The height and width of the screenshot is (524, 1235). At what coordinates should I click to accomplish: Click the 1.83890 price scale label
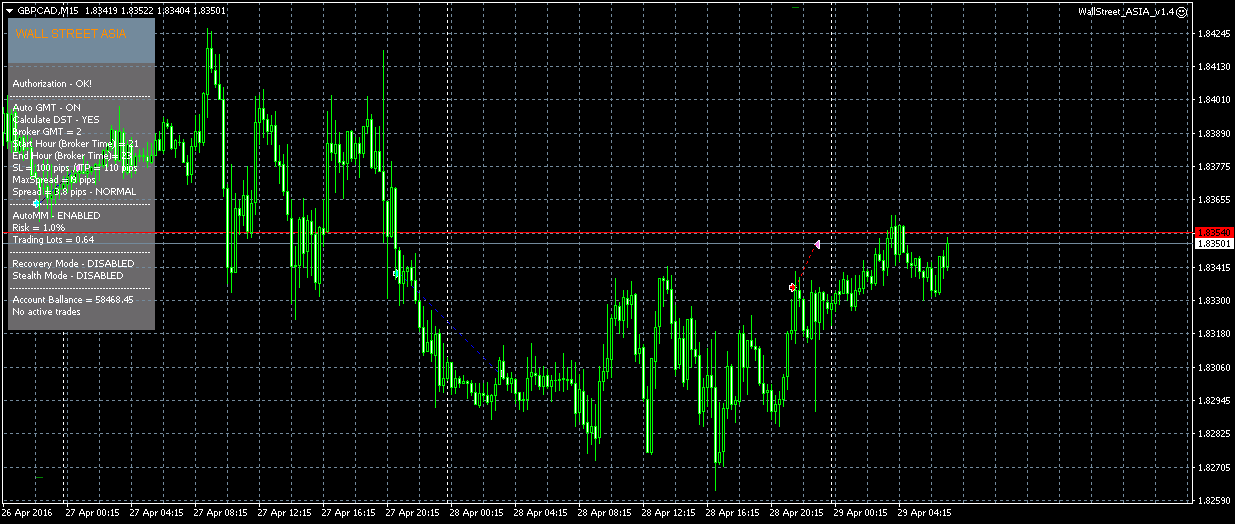[1213, 133]
